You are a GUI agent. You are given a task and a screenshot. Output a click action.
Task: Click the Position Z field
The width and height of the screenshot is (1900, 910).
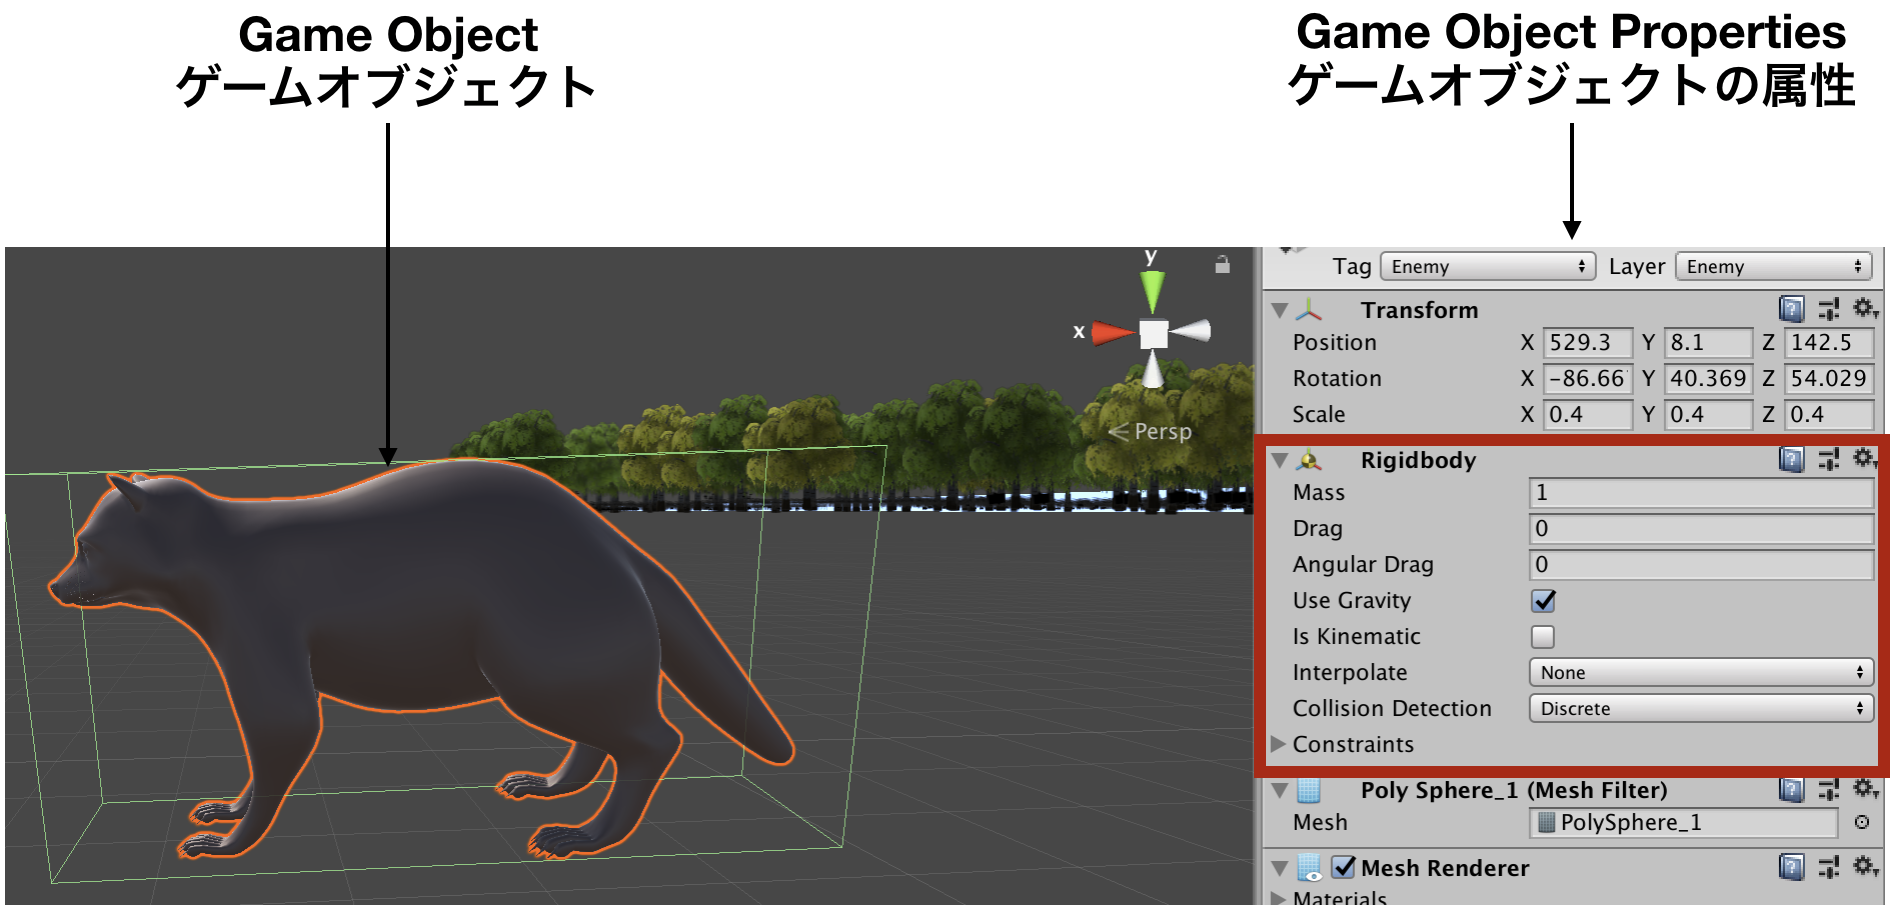(1829, 342)
